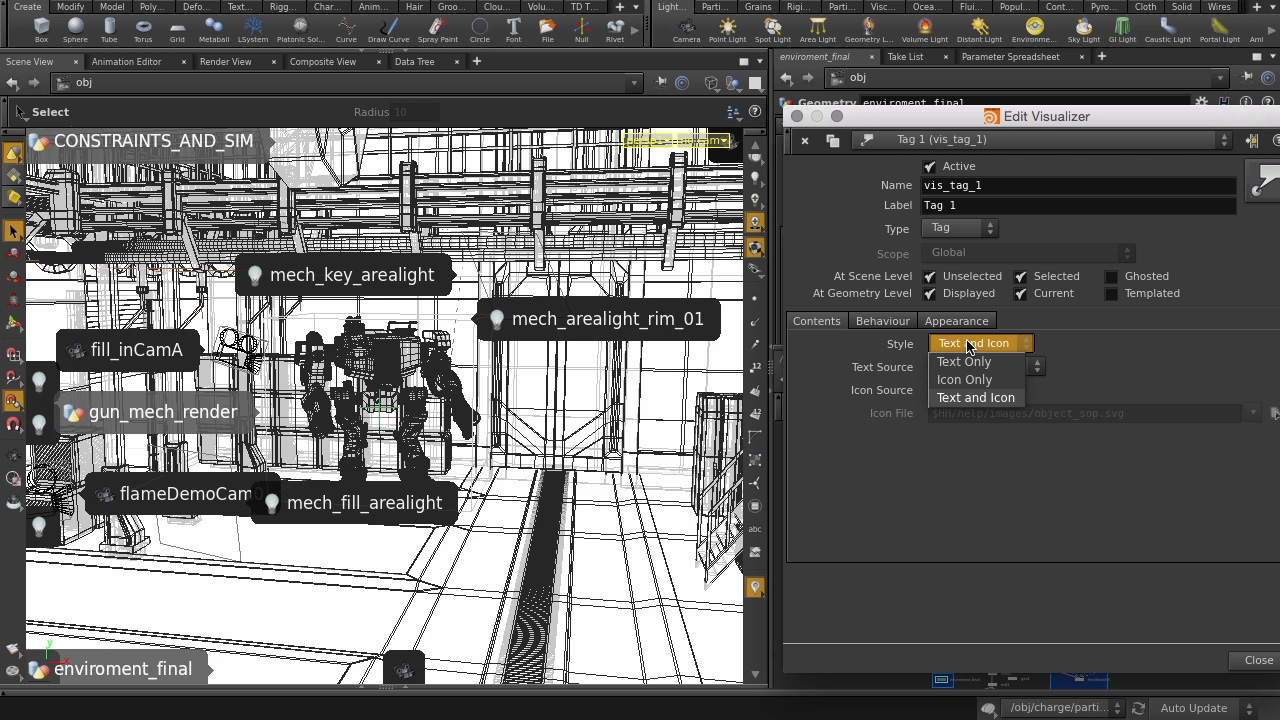Click the Font shelf tool

pos(513,29)
